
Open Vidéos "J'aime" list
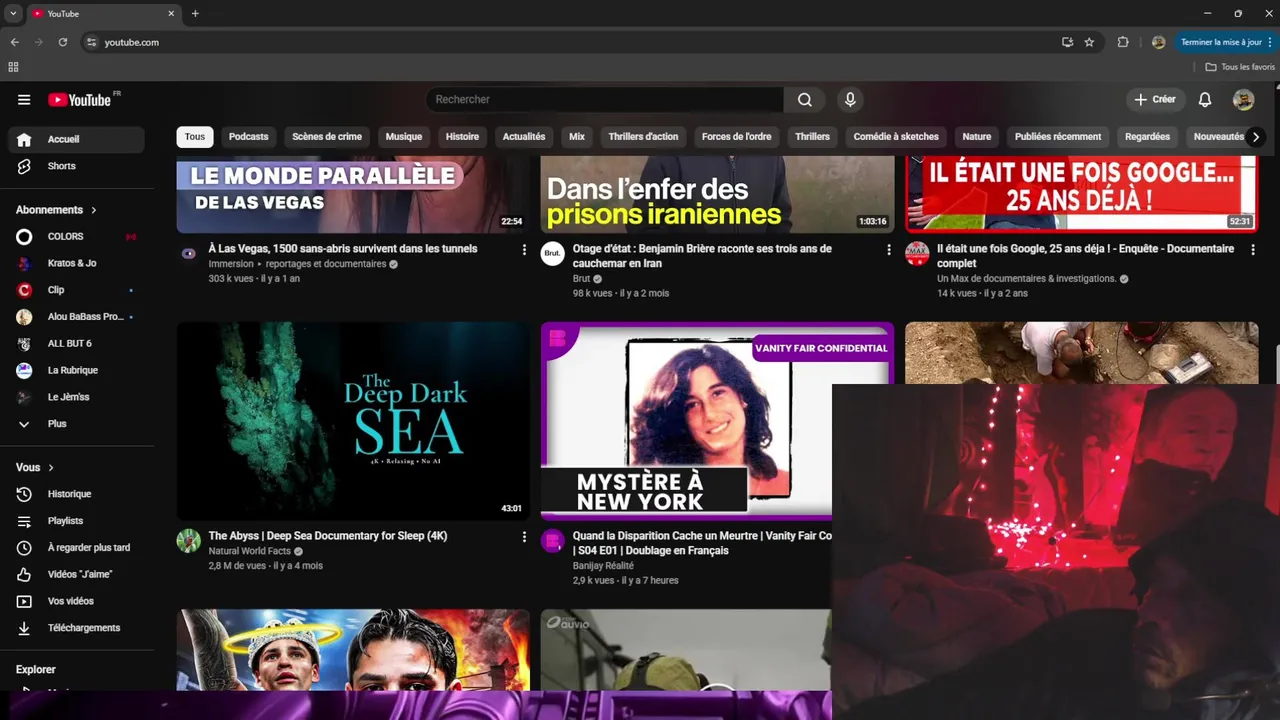pos(76,574)
